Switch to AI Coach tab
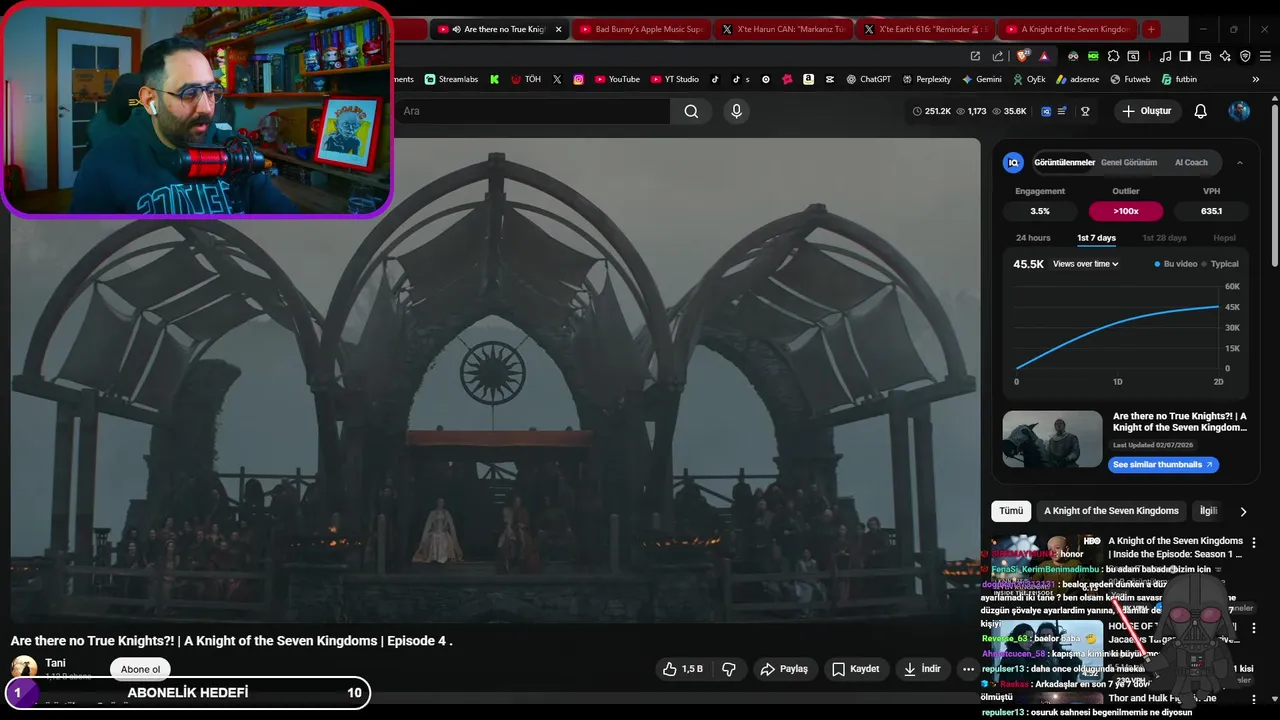The height and width of the screenshot is (720, 1280). tap(1191, 162)
